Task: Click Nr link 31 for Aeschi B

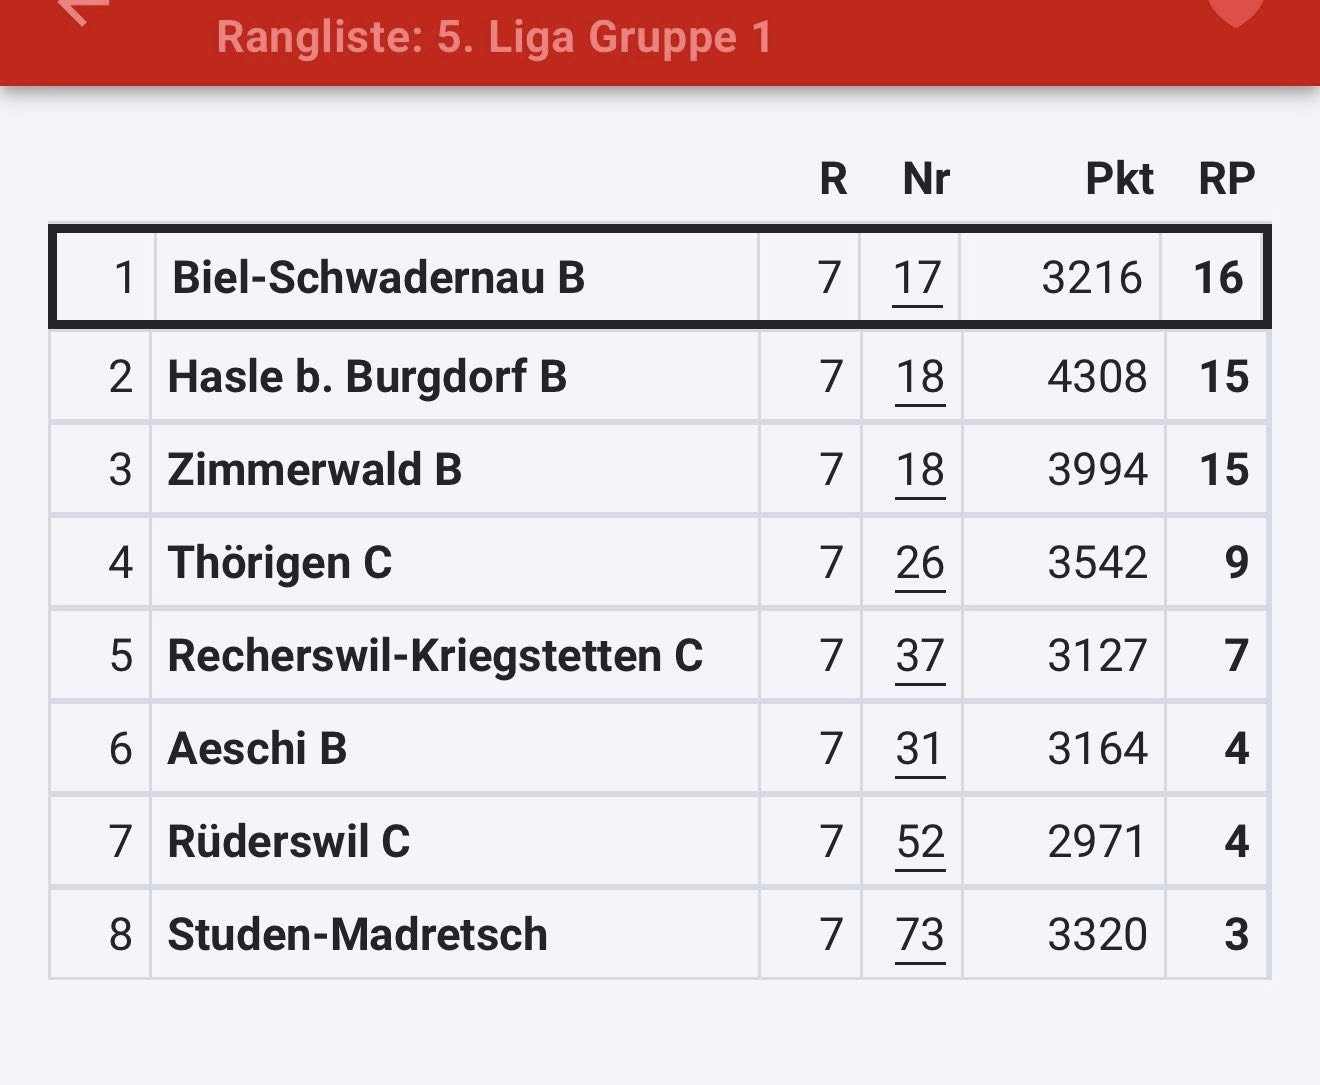Action: click(x=920, y=749)
